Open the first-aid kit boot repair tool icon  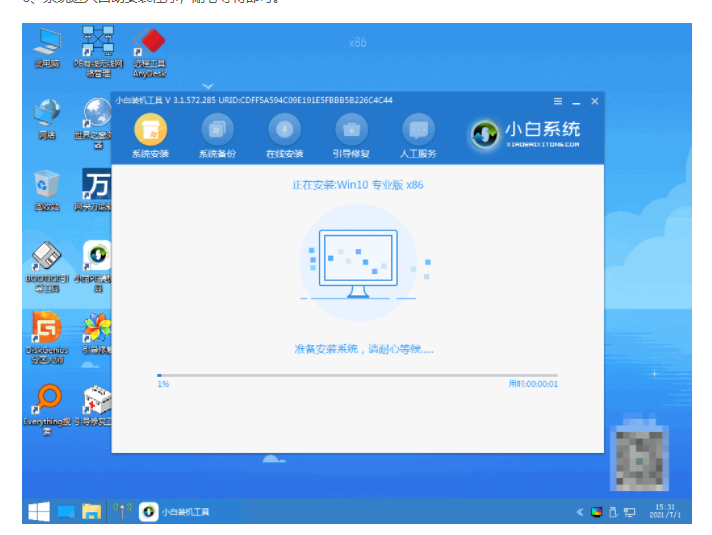(94, 406)
